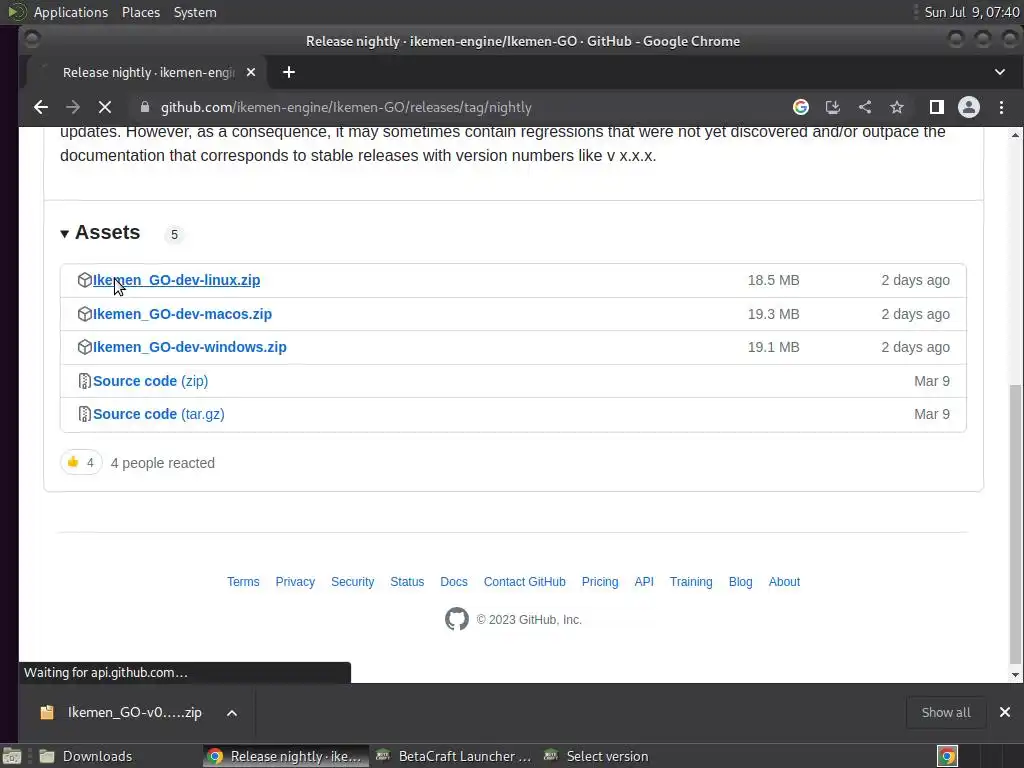Switch to the BetaCraft Launcher taskbar window
1024x768 pixels.
coord(453,756)
